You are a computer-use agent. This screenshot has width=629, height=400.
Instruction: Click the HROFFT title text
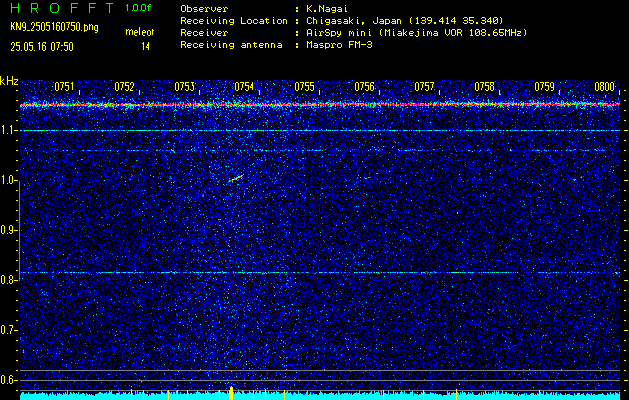(x=62, y=8)
